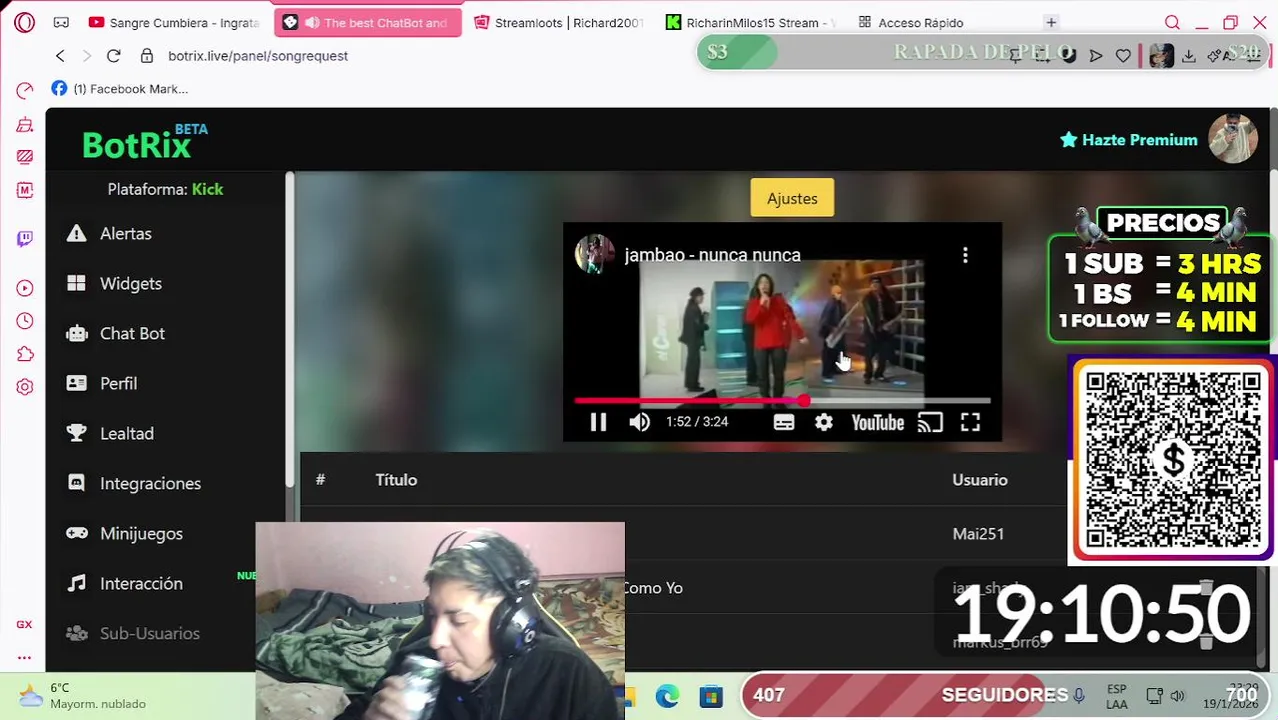Open Opera sidebar settings gear
The image size is (1278, 720).
[24, 387]
